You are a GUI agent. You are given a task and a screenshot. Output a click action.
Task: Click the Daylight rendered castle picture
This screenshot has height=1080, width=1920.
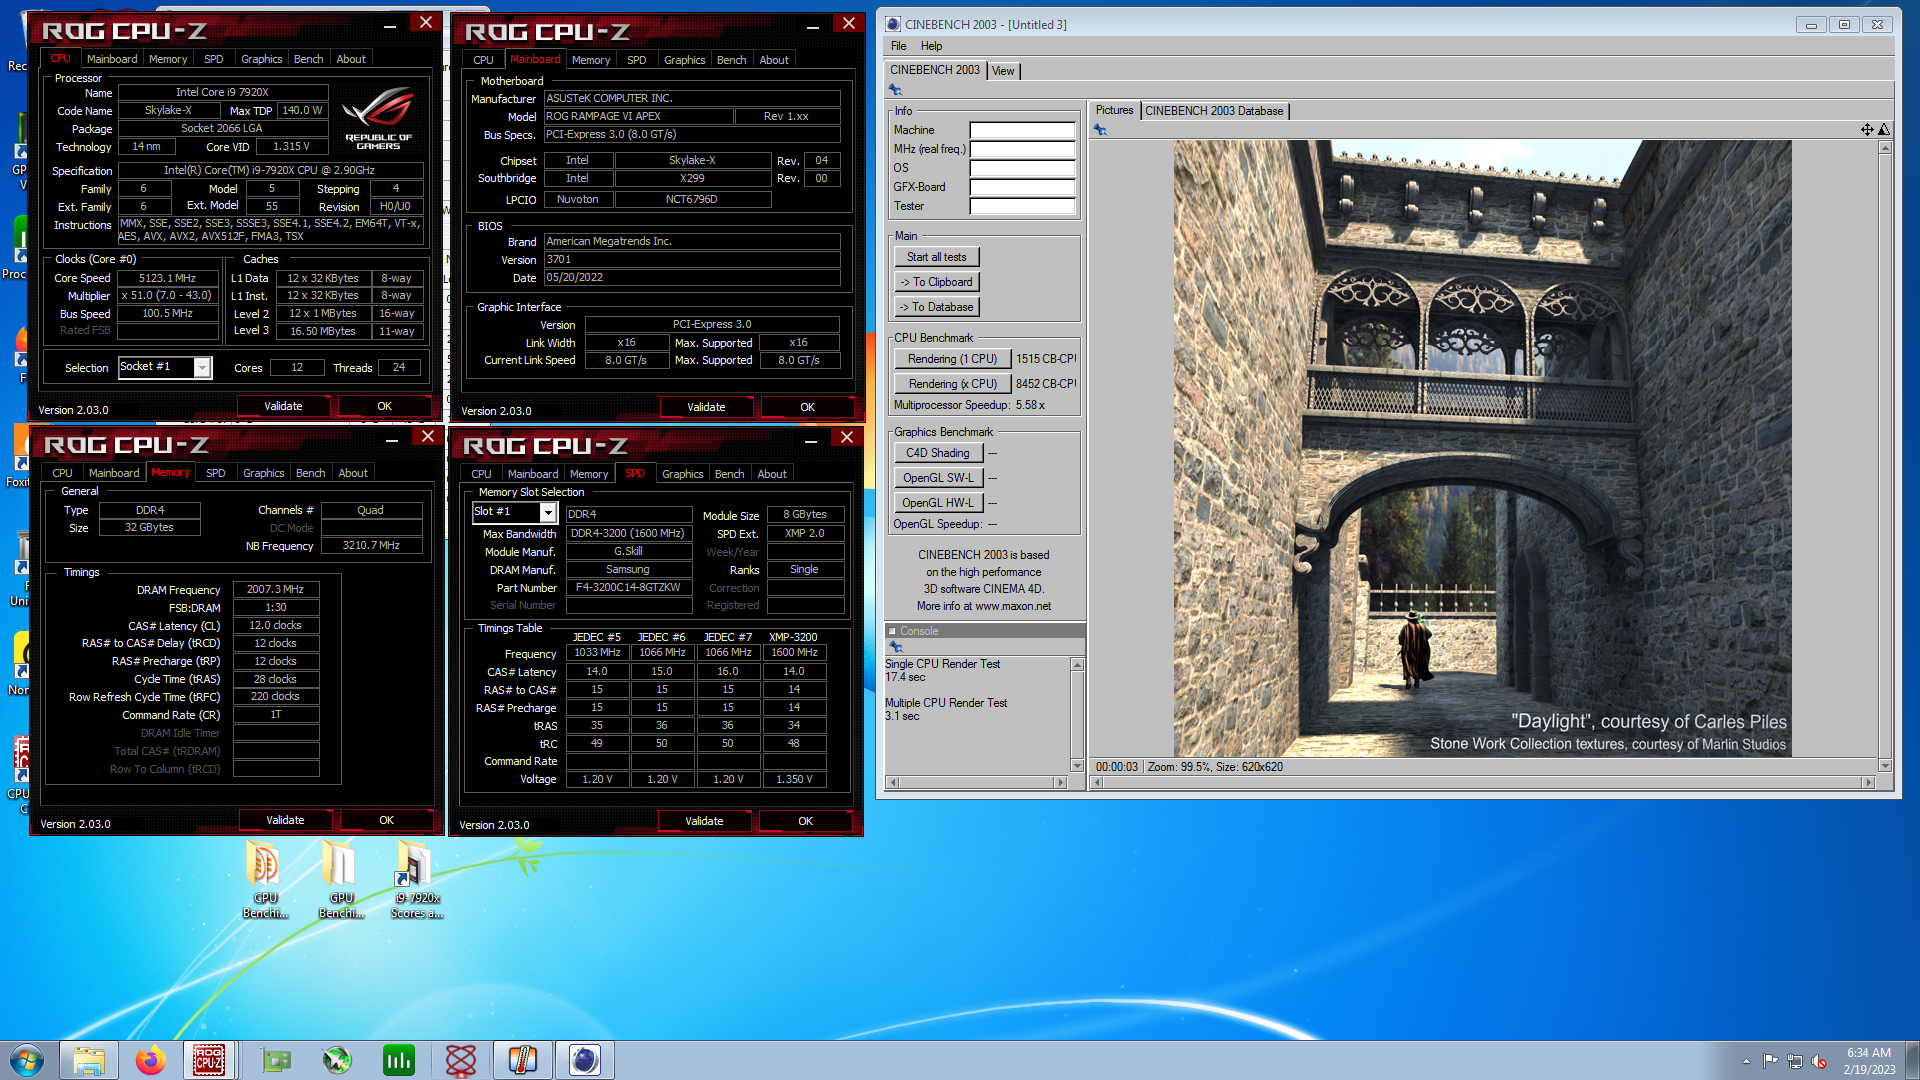tap(1482, 448)
